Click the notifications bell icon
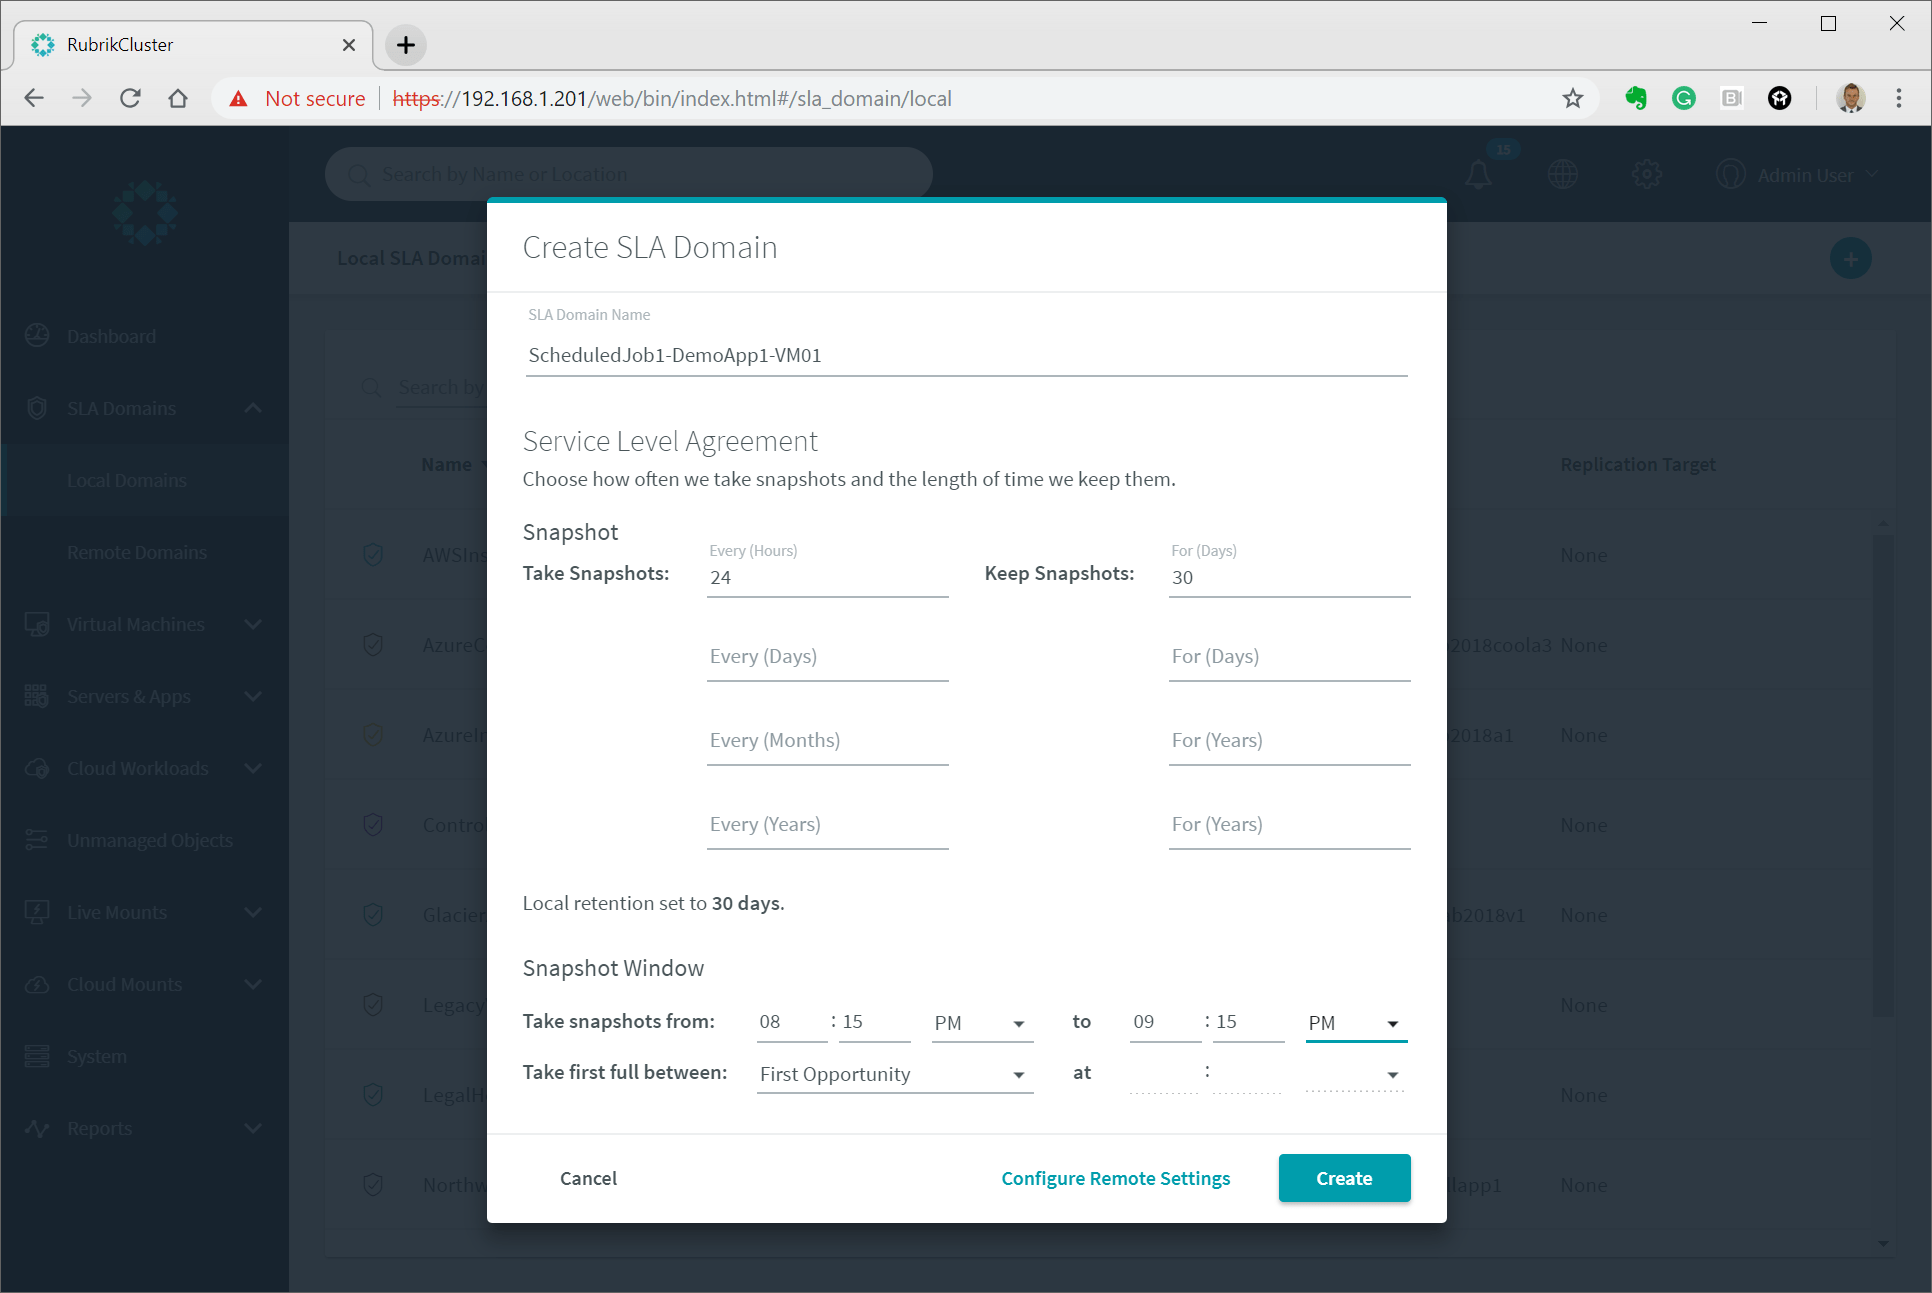This screenshot has height=1293, width=1932. [1479, 174]
